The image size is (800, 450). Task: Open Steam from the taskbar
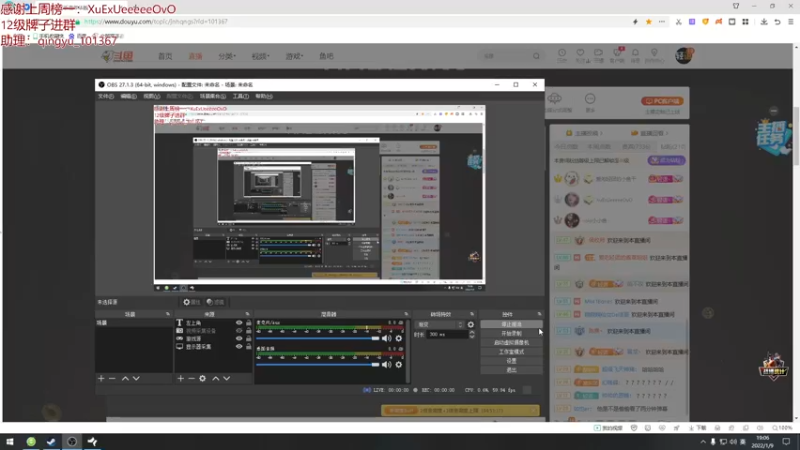coord(51,441)
